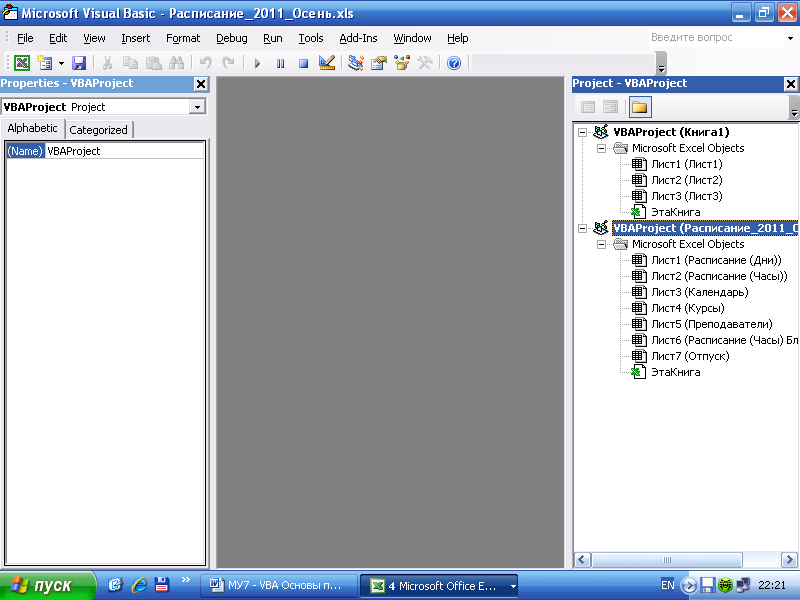Select Лист3 (Лист3) in project tree
This screenshot has height=600, width=800.
(x=687, y=196)
